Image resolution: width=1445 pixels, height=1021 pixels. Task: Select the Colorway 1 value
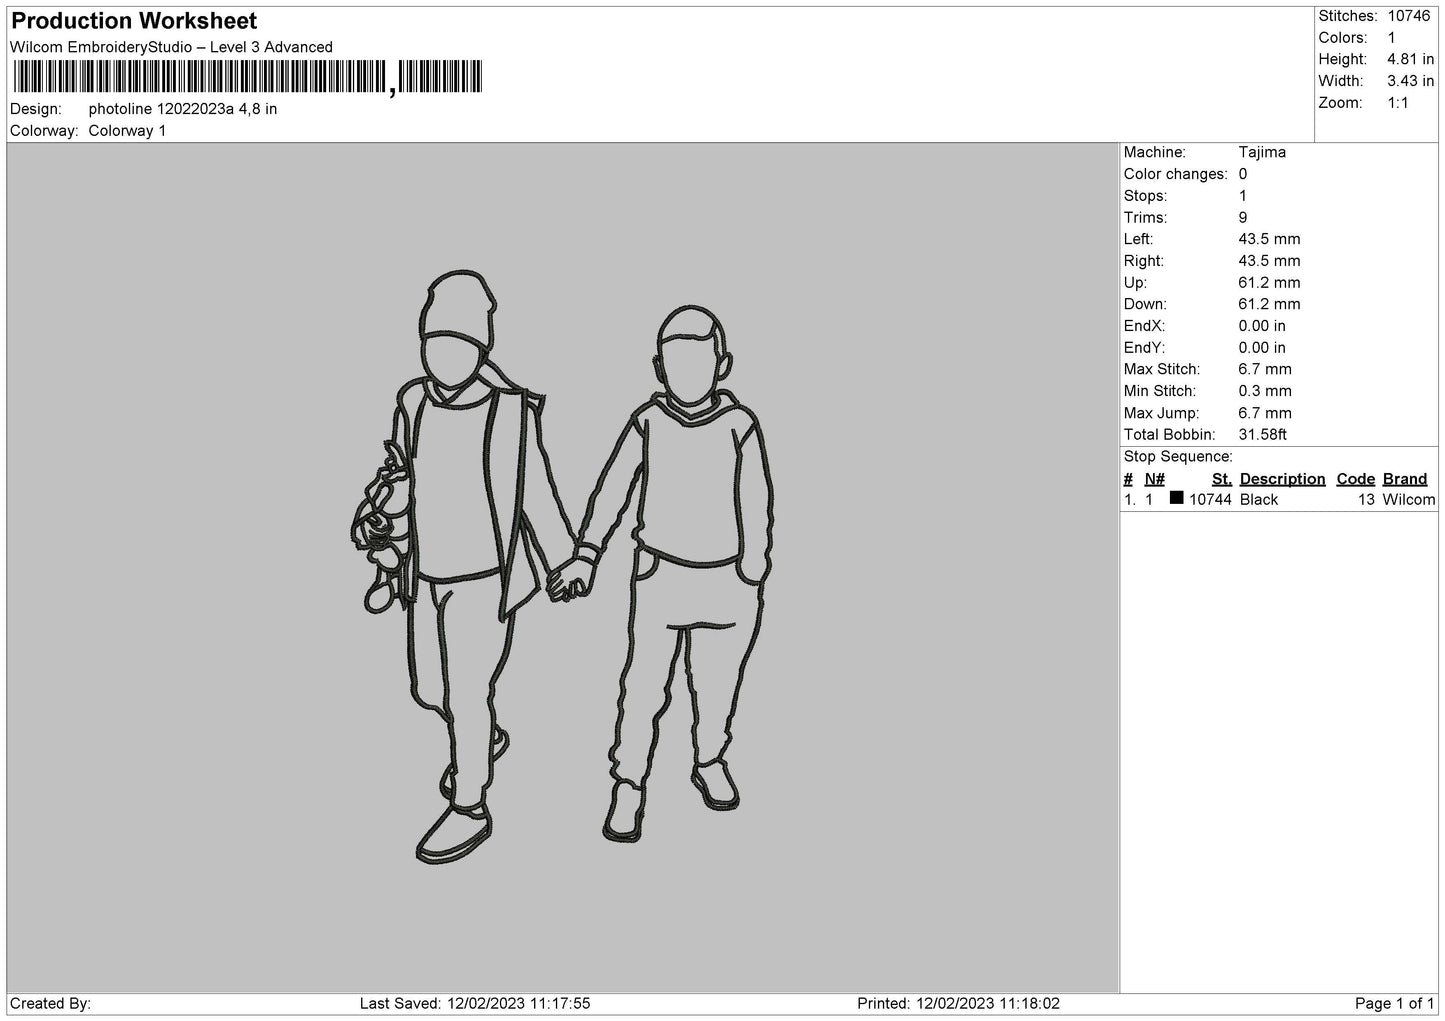click(x=127, y=131)
